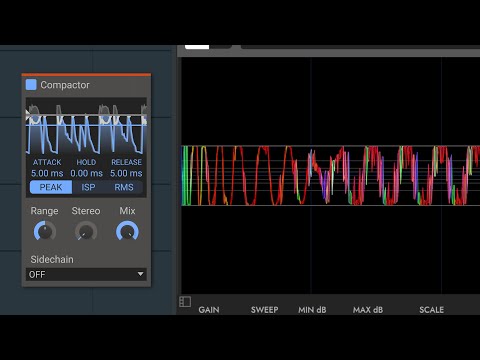Click the Range knob

point(45,231)
